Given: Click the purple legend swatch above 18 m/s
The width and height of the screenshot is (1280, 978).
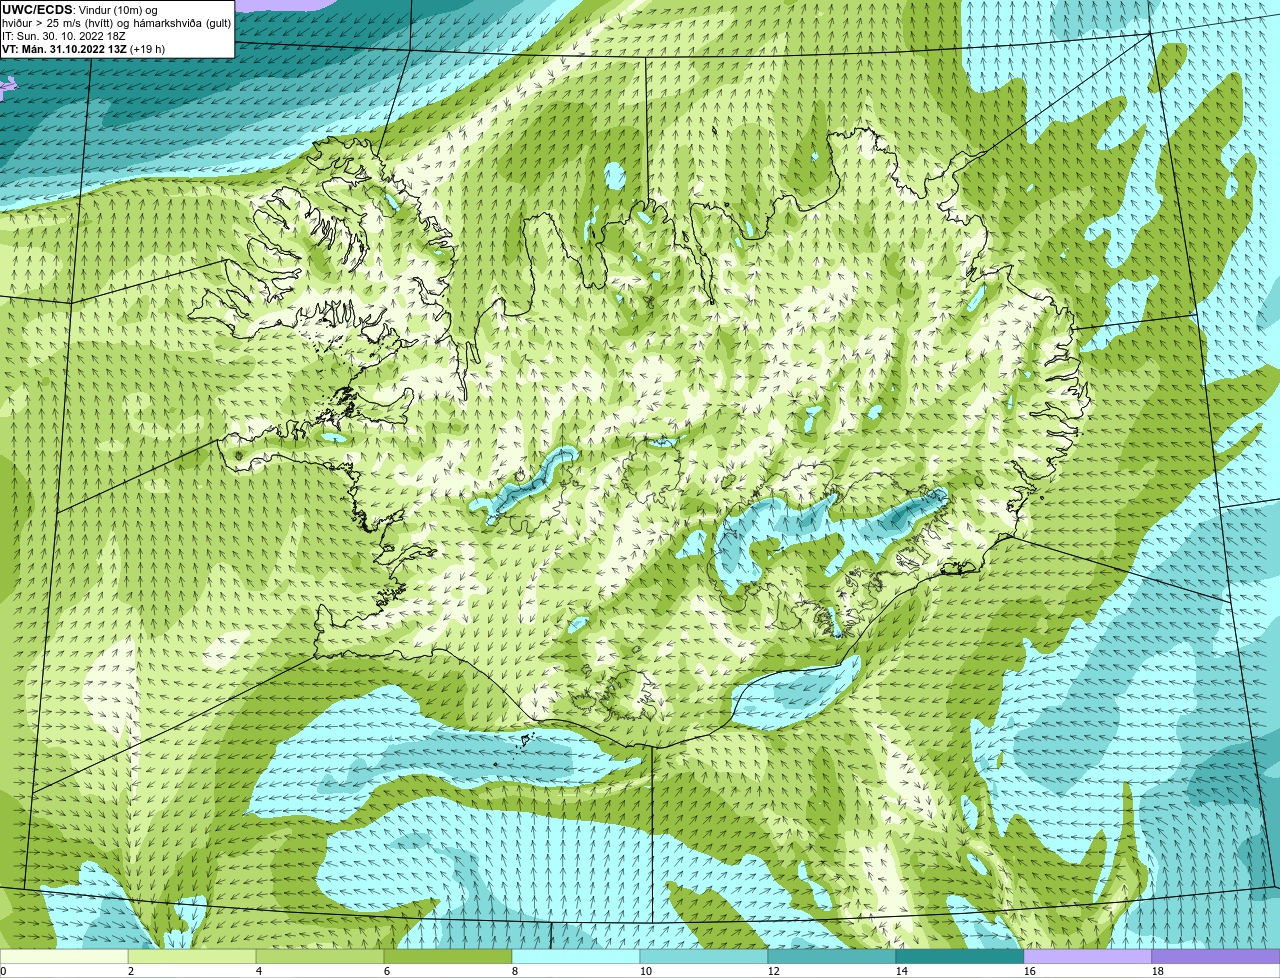Looking at the screenshot, I should (x=1216, y=957).
